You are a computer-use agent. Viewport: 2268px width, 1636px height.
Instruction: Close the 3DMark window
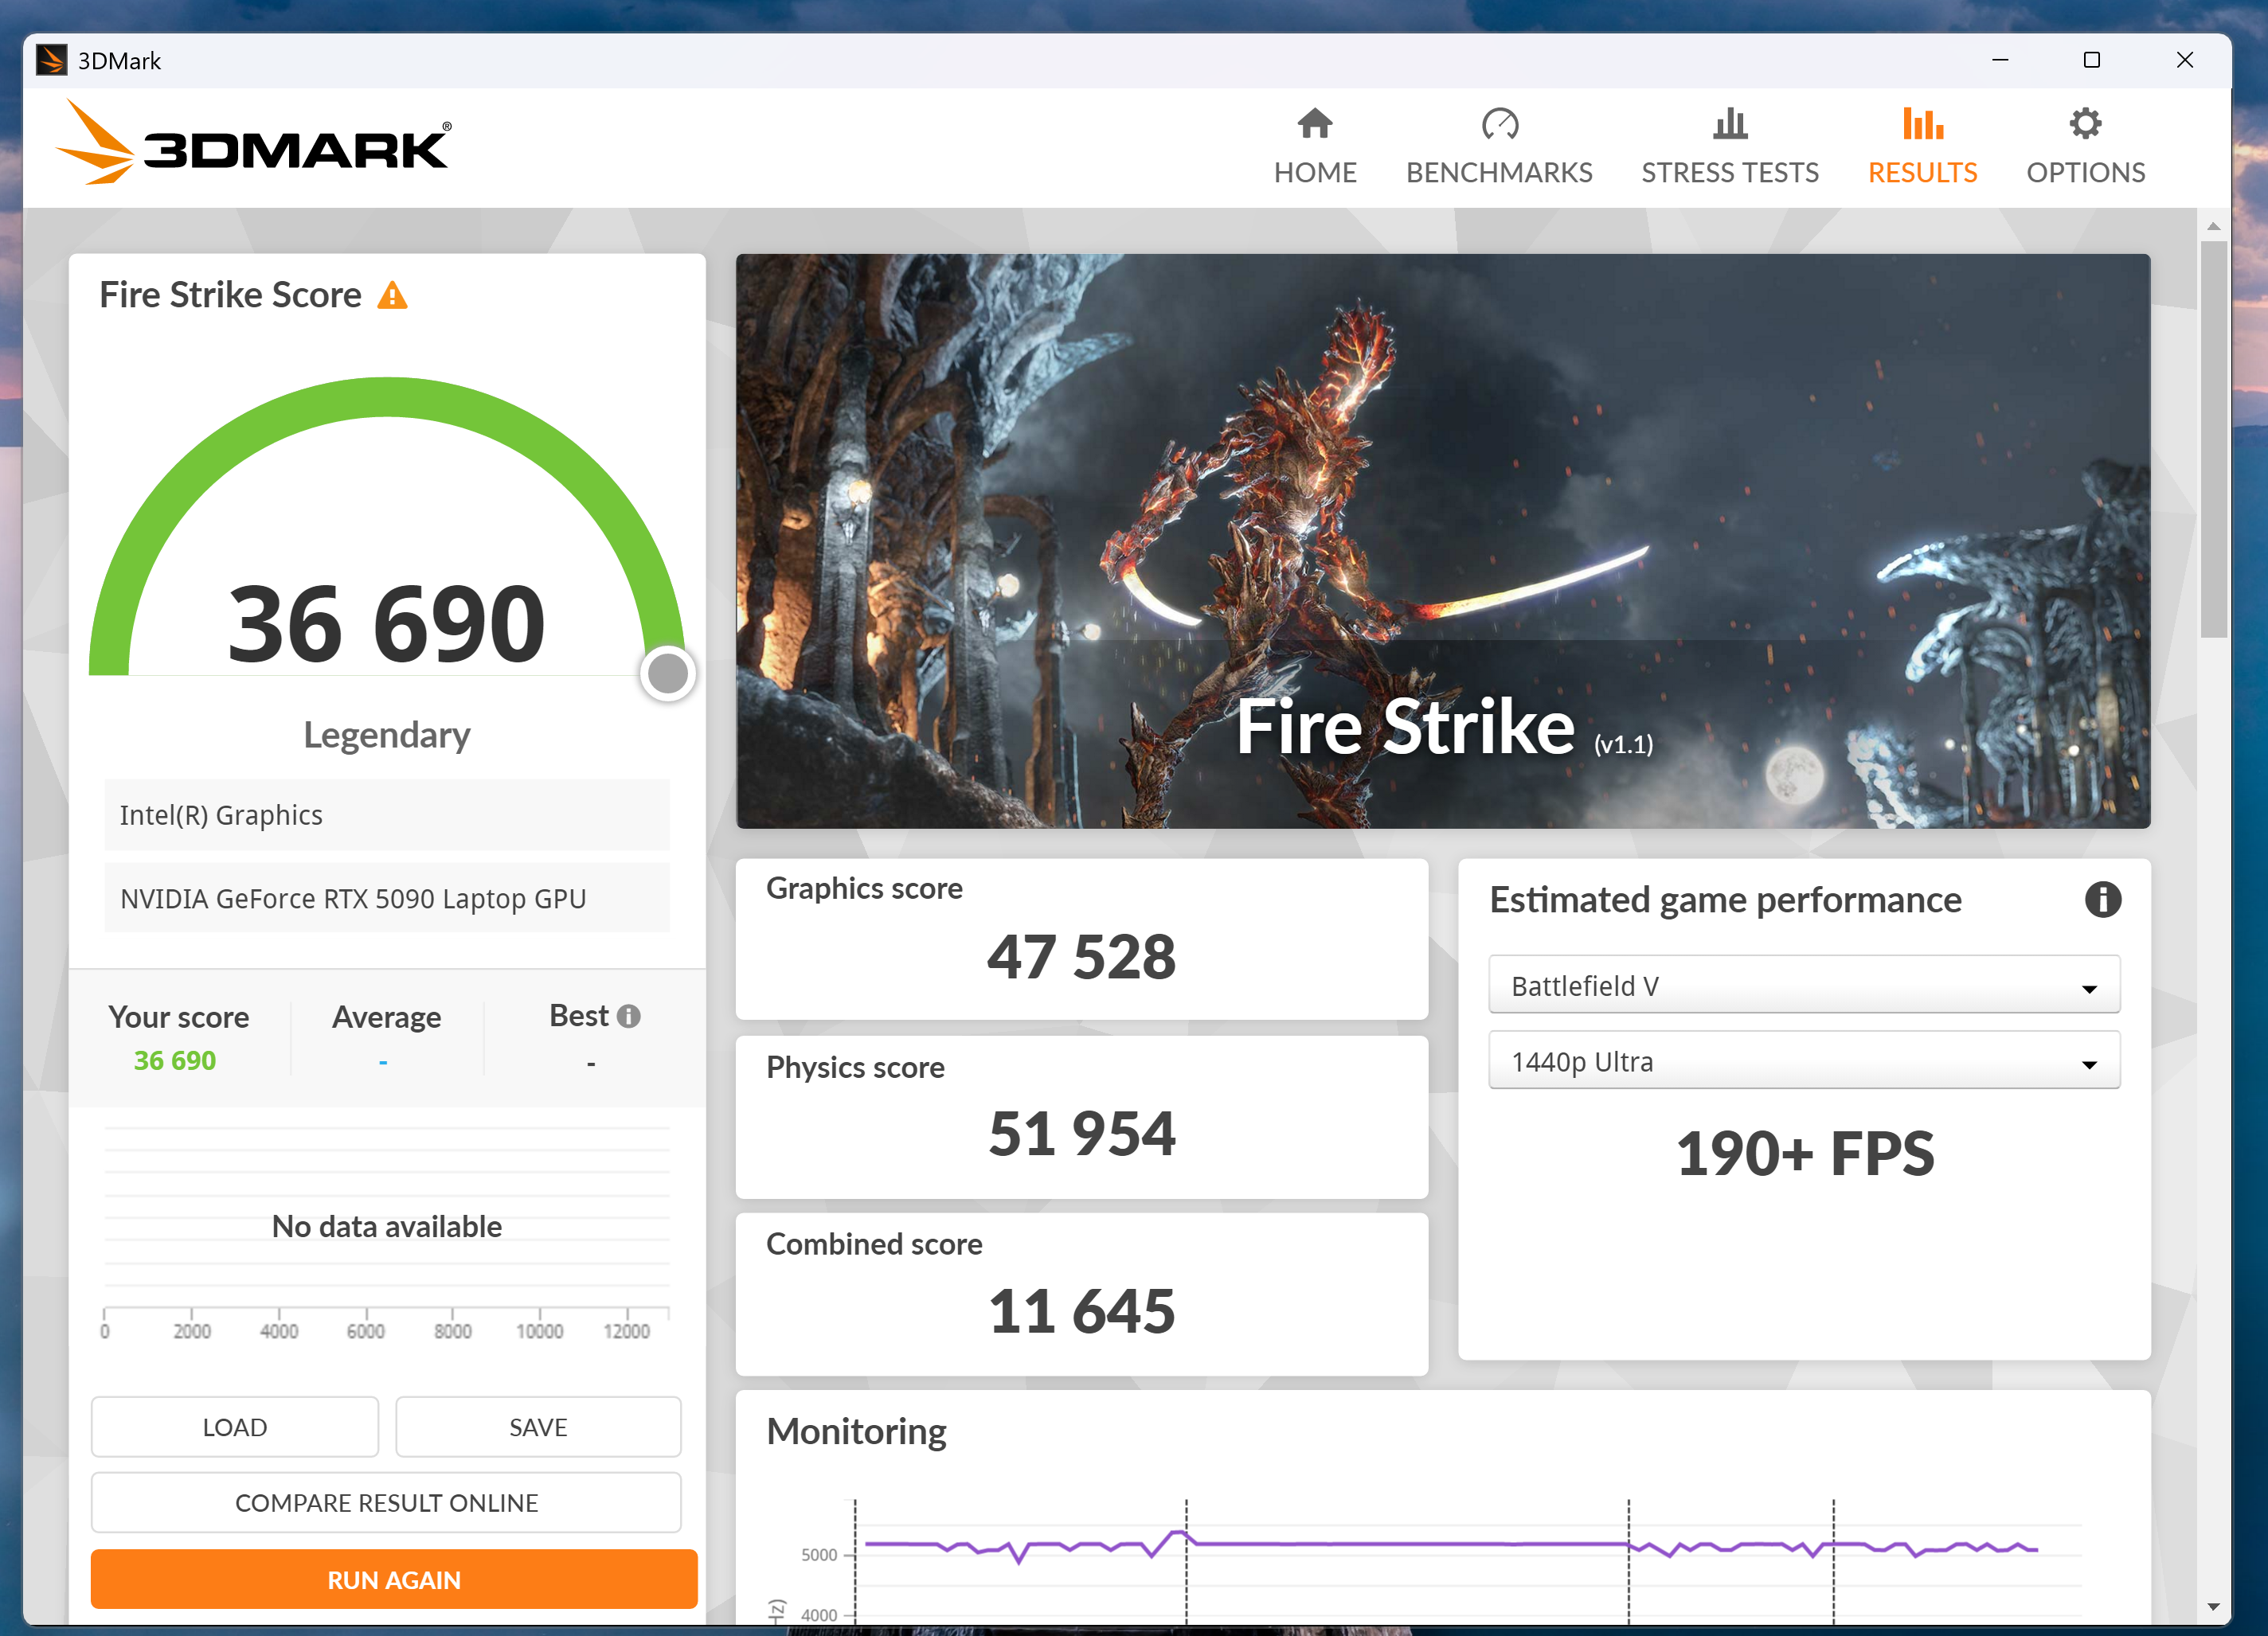pyautogui.click(x=2184, y=60)
